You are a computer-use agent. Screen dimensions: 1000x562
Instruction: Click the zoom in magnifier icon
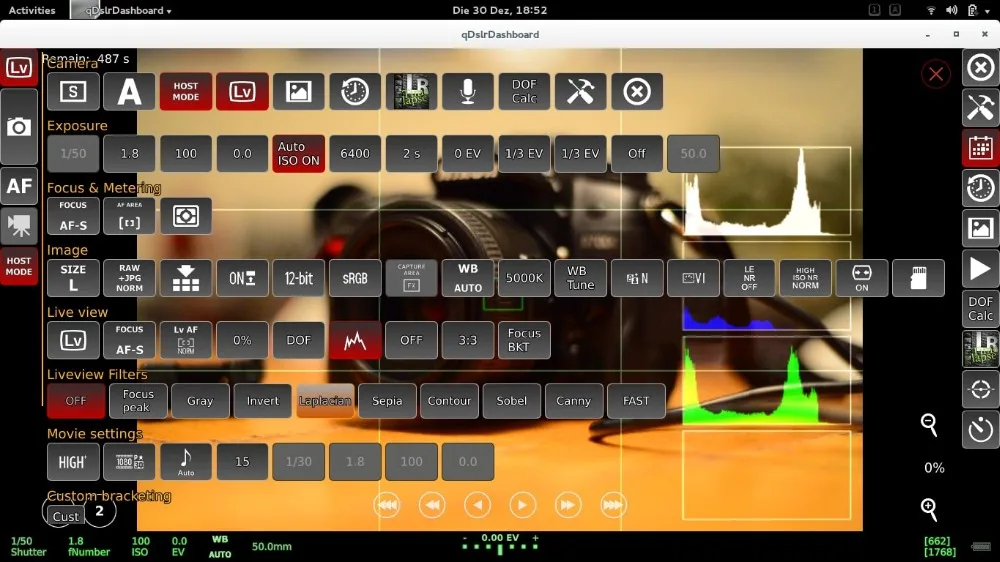[x=929, y=509]
